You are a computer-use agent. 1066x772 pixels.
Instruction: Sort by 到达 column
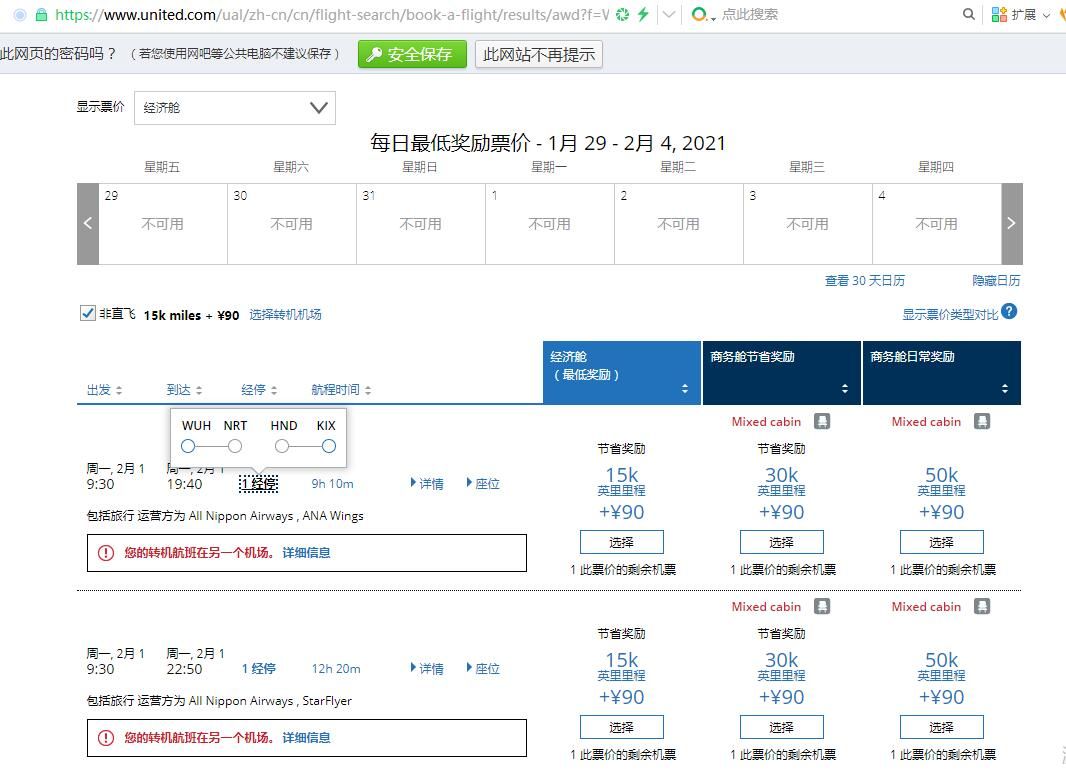pyautogui.click(x=184, y=389)
